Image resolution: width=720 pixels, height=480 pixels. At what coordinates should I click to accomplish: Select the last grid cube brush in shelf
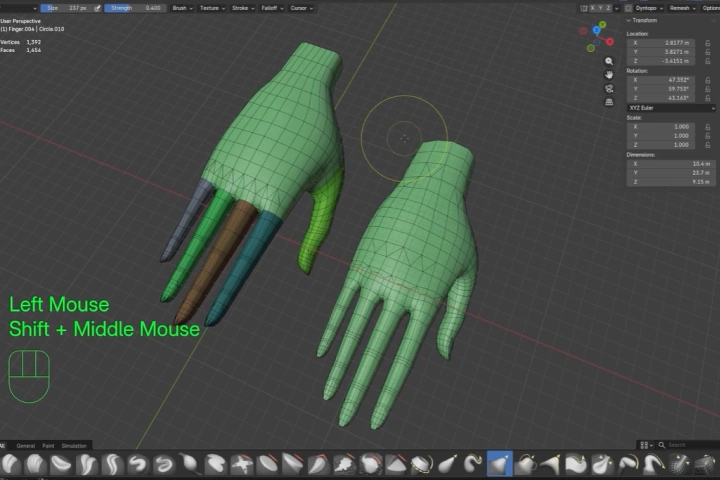tap(705, 464)
